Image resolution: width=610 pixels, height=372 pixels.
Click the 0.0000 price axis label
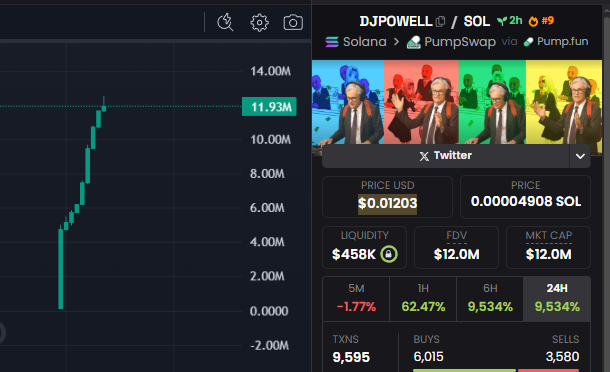pyautogui.click(x=269, y=311)
